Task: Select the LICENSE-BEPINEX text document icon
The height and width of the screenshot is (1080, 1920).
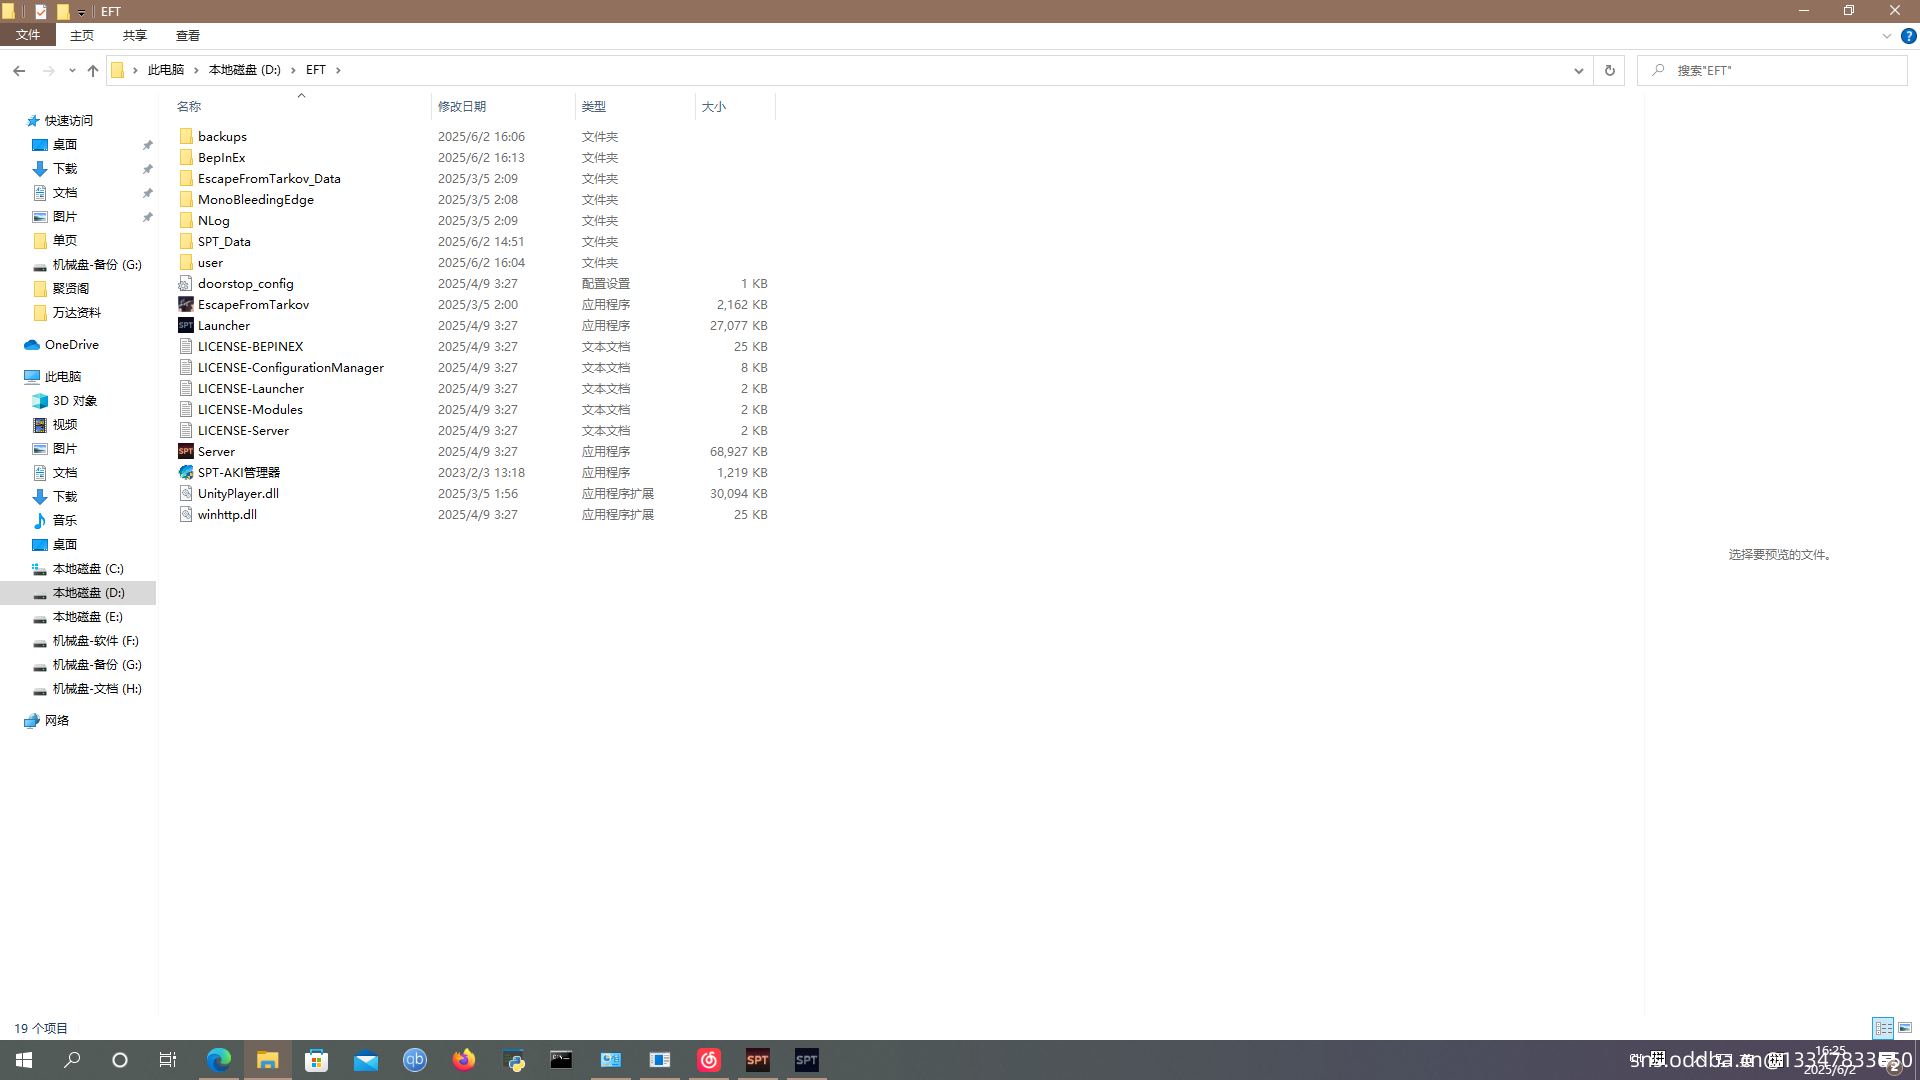Action: pos(186,346)
